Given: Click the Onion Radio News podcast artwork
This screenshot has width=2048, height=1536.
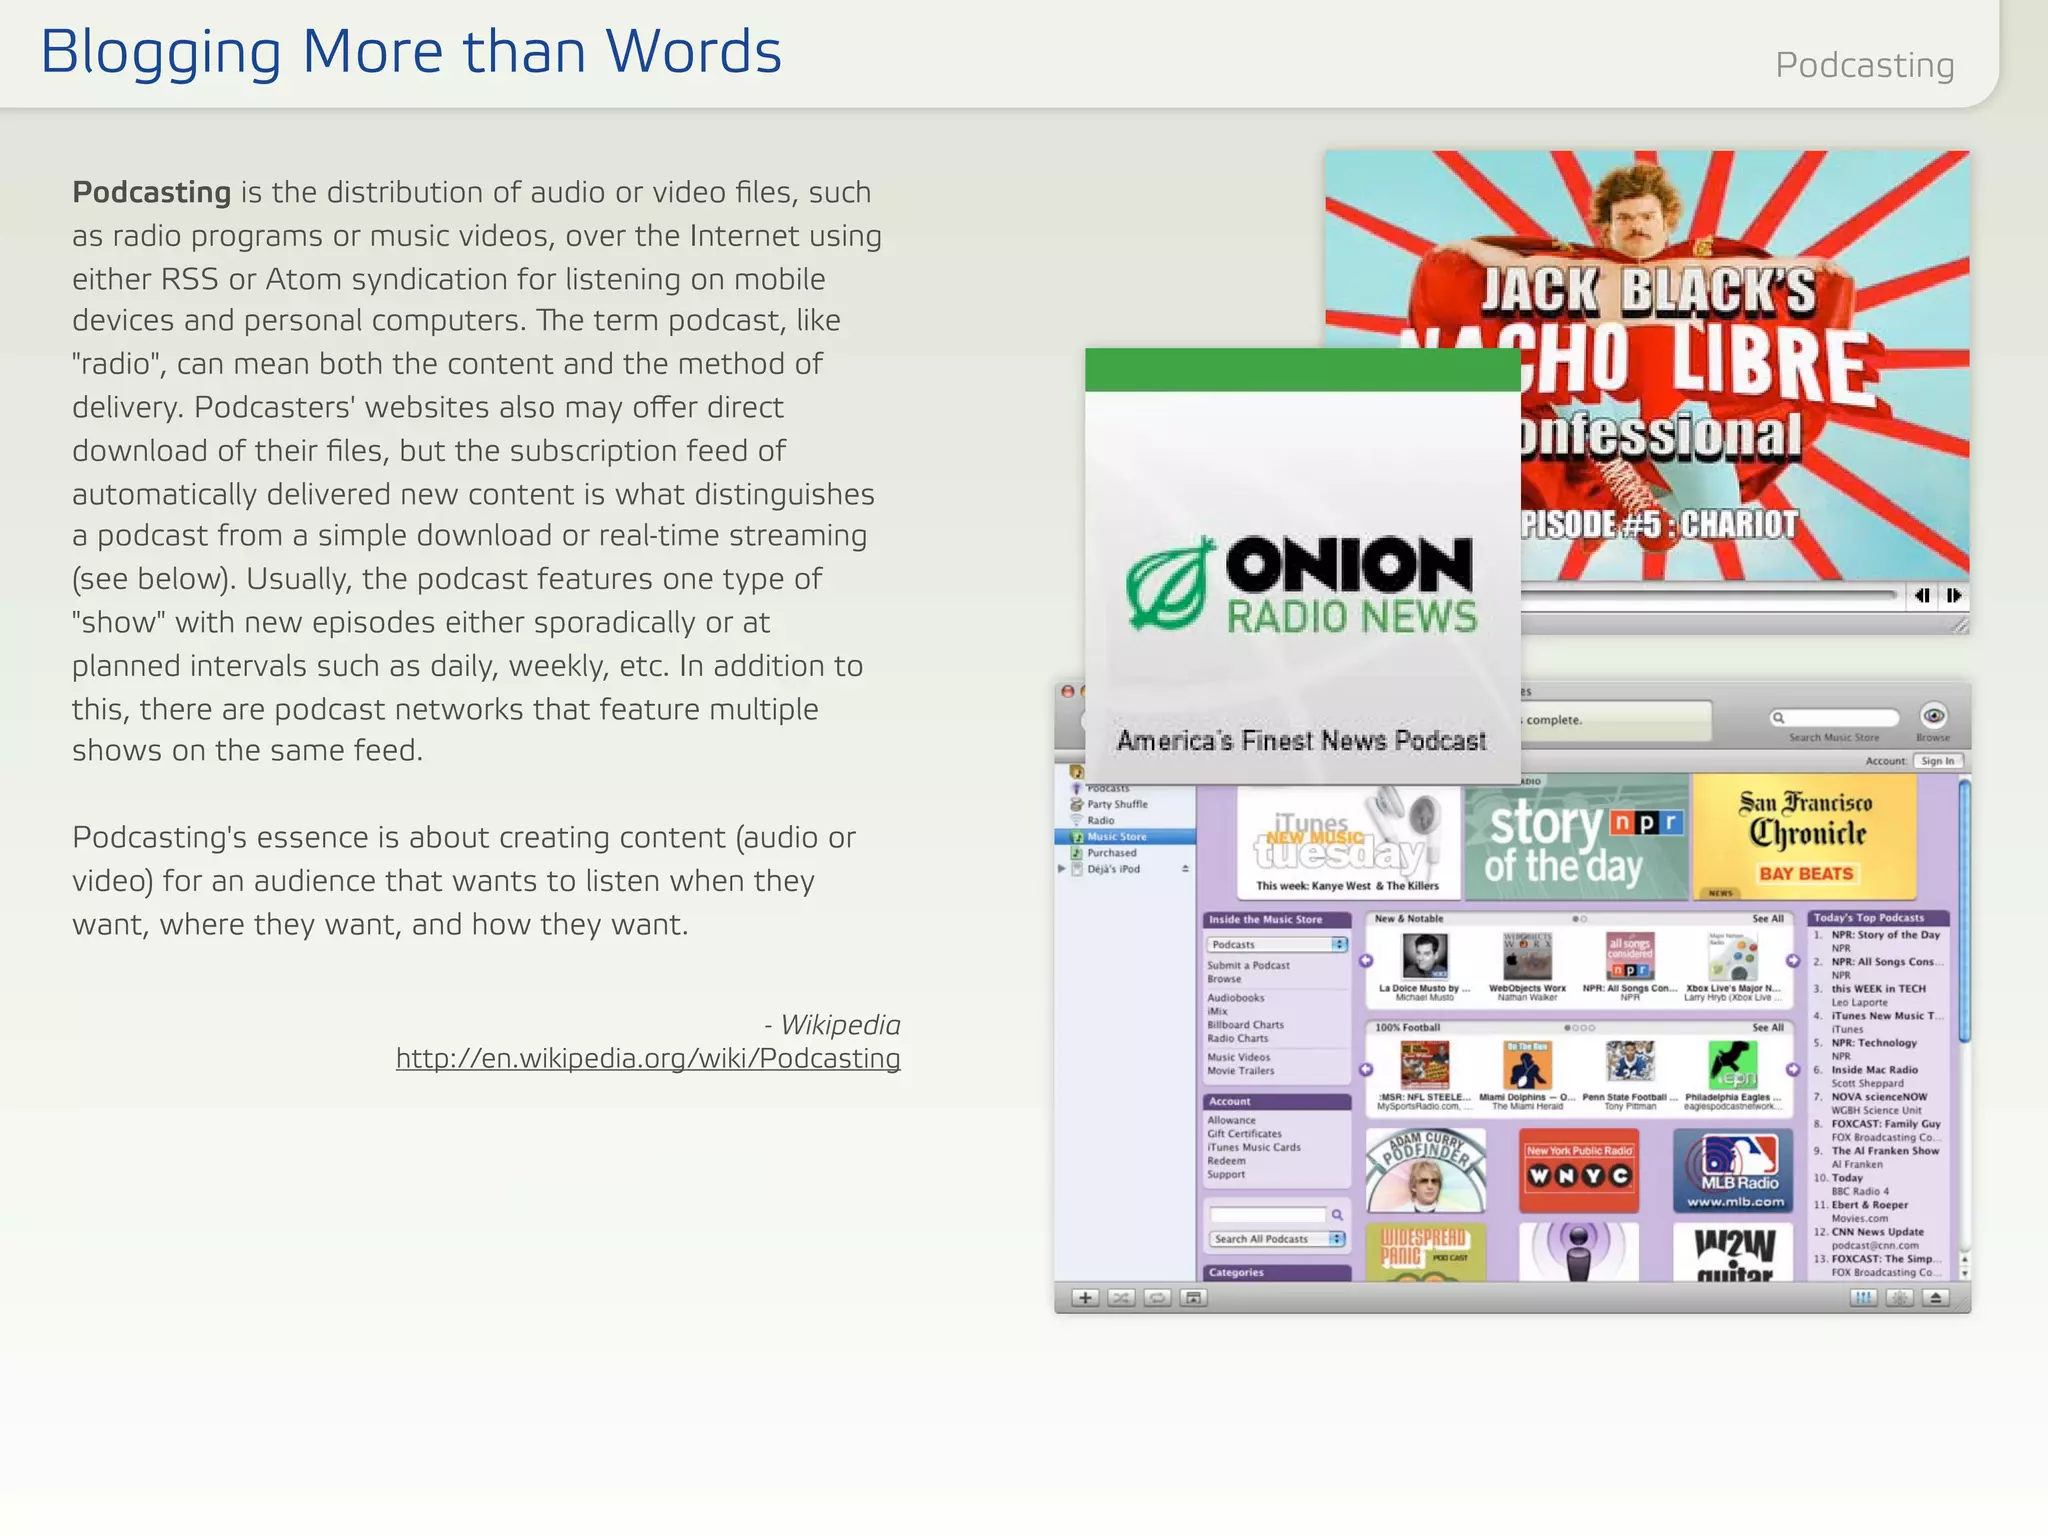Looking at the screenshot, I should (x=1302, y=567).
